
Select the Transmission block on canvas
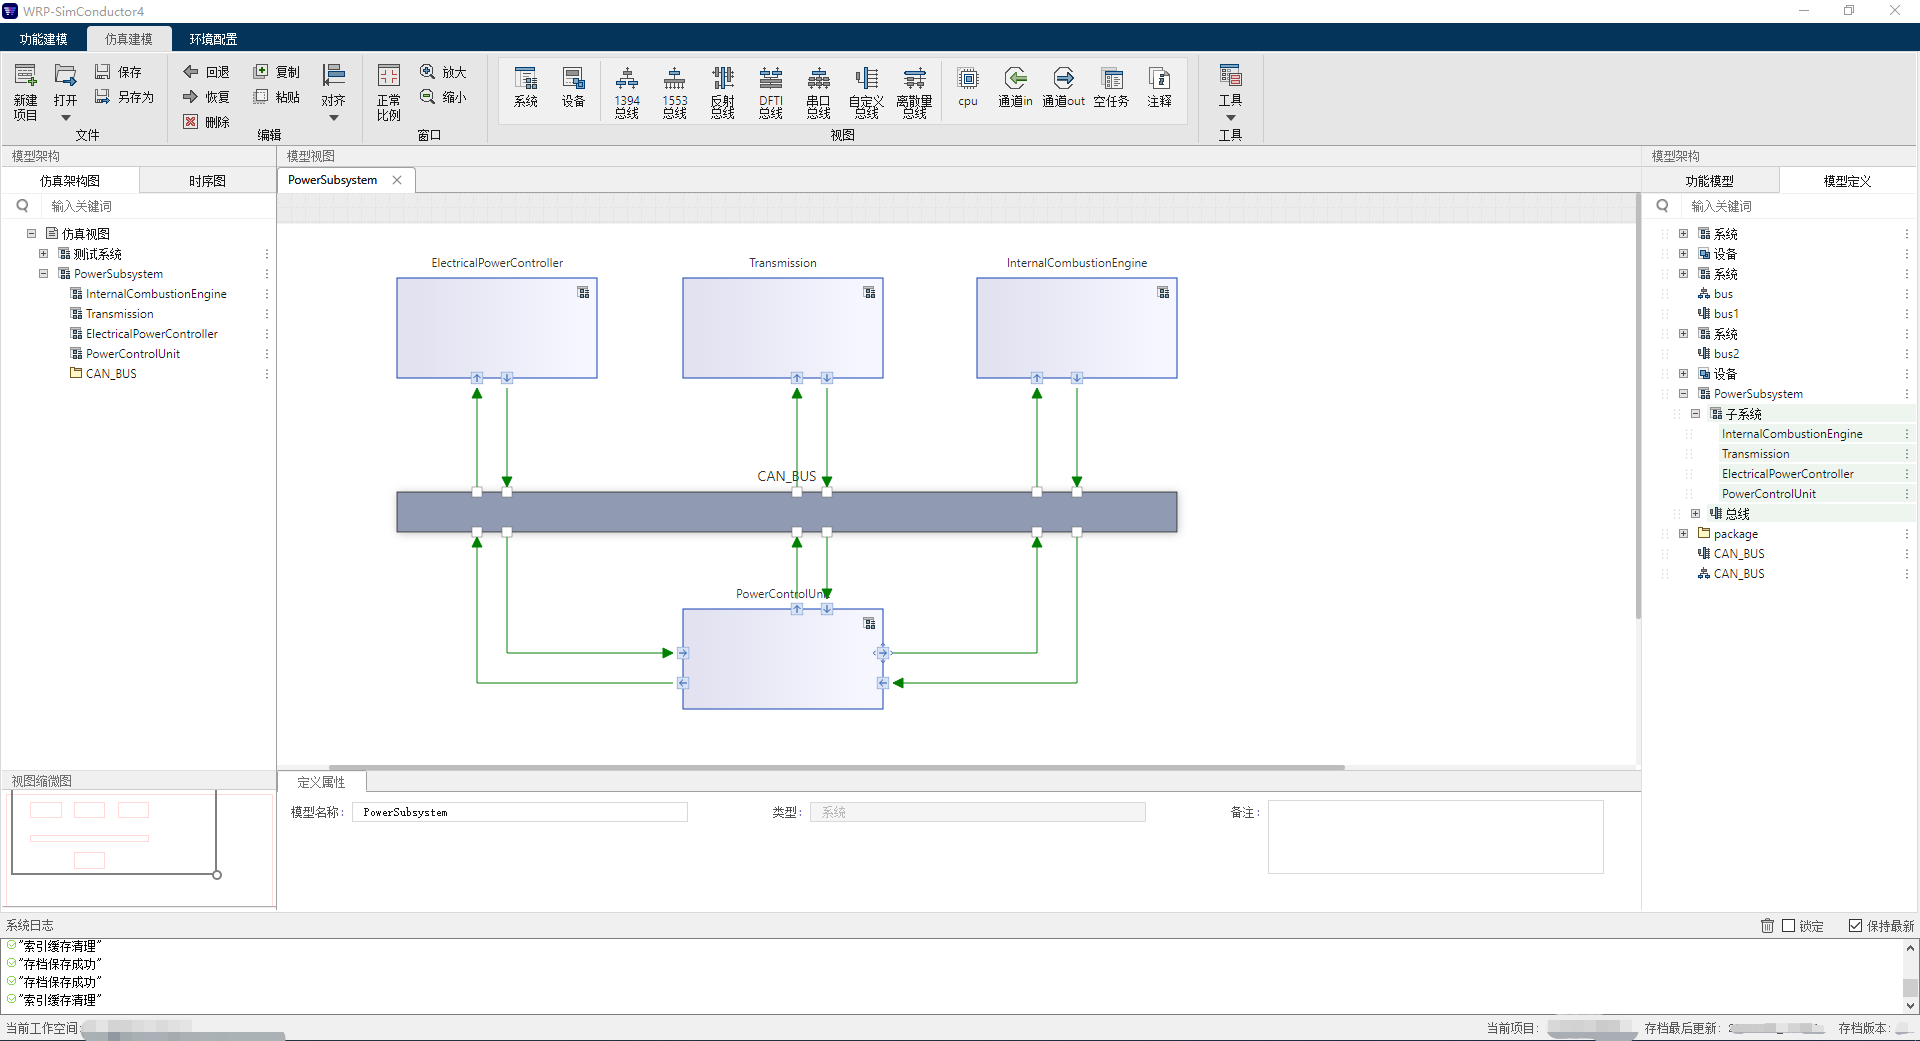tap(783, 328)
